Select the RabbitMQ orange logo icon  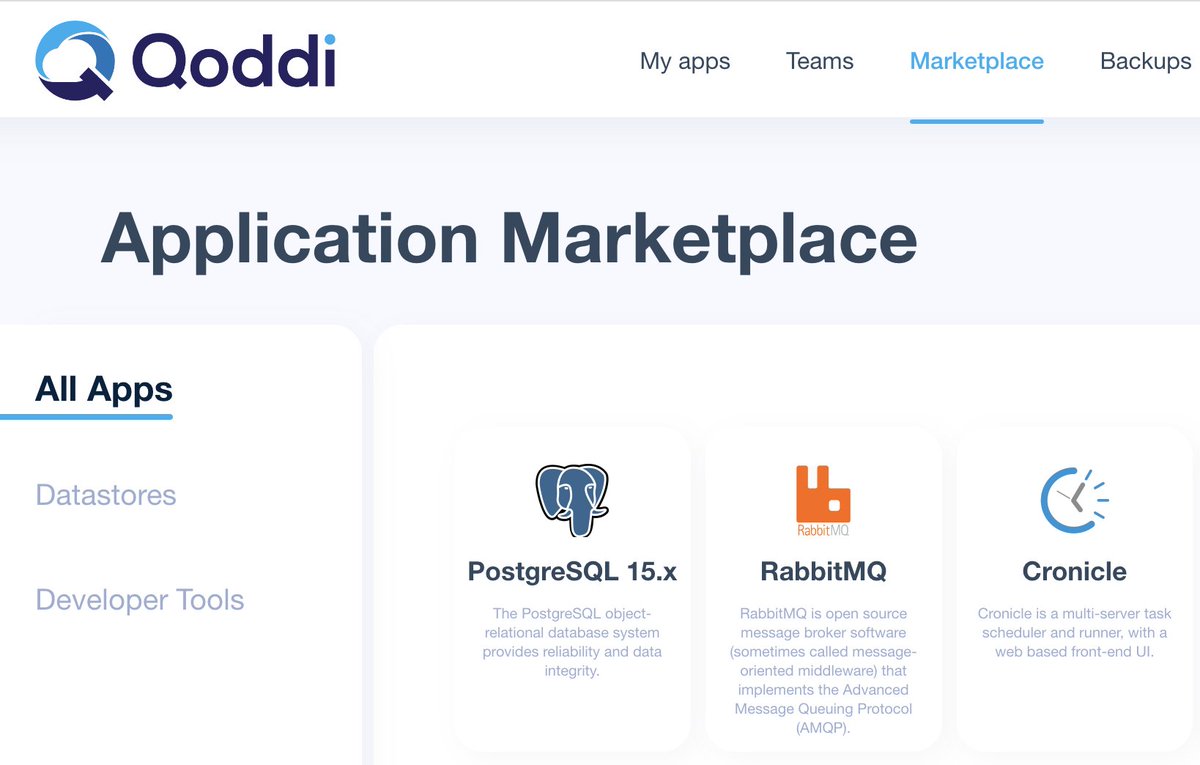click(823, 501)
